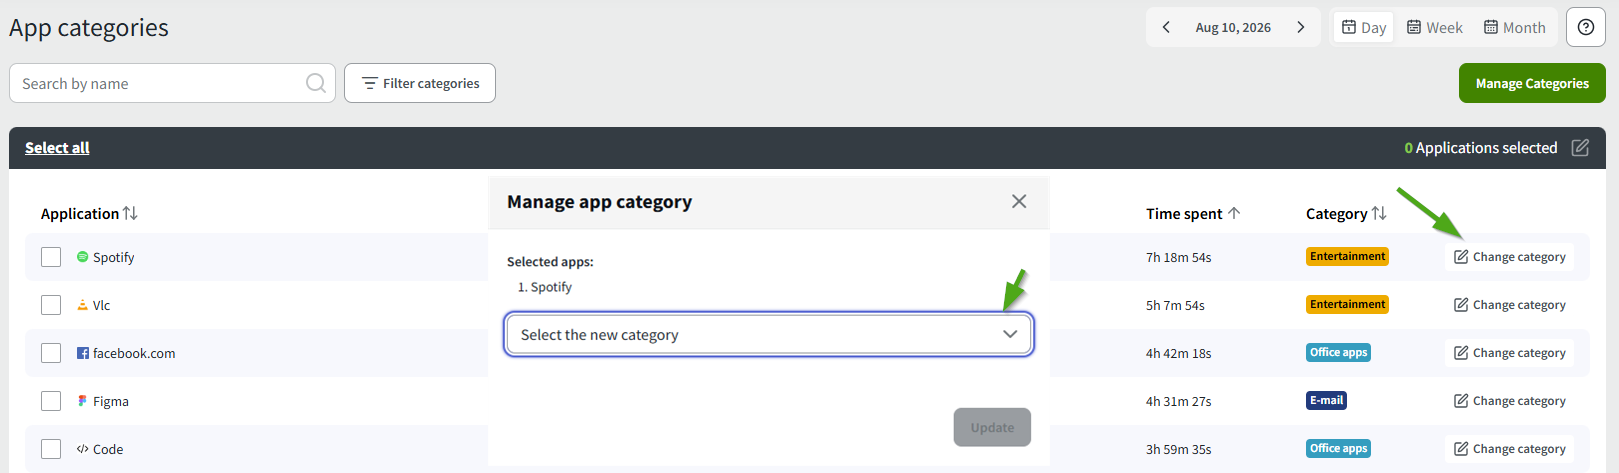1619x473 pixels.
Task: Click the Manage Categories button
Action: coord(1532,83)
